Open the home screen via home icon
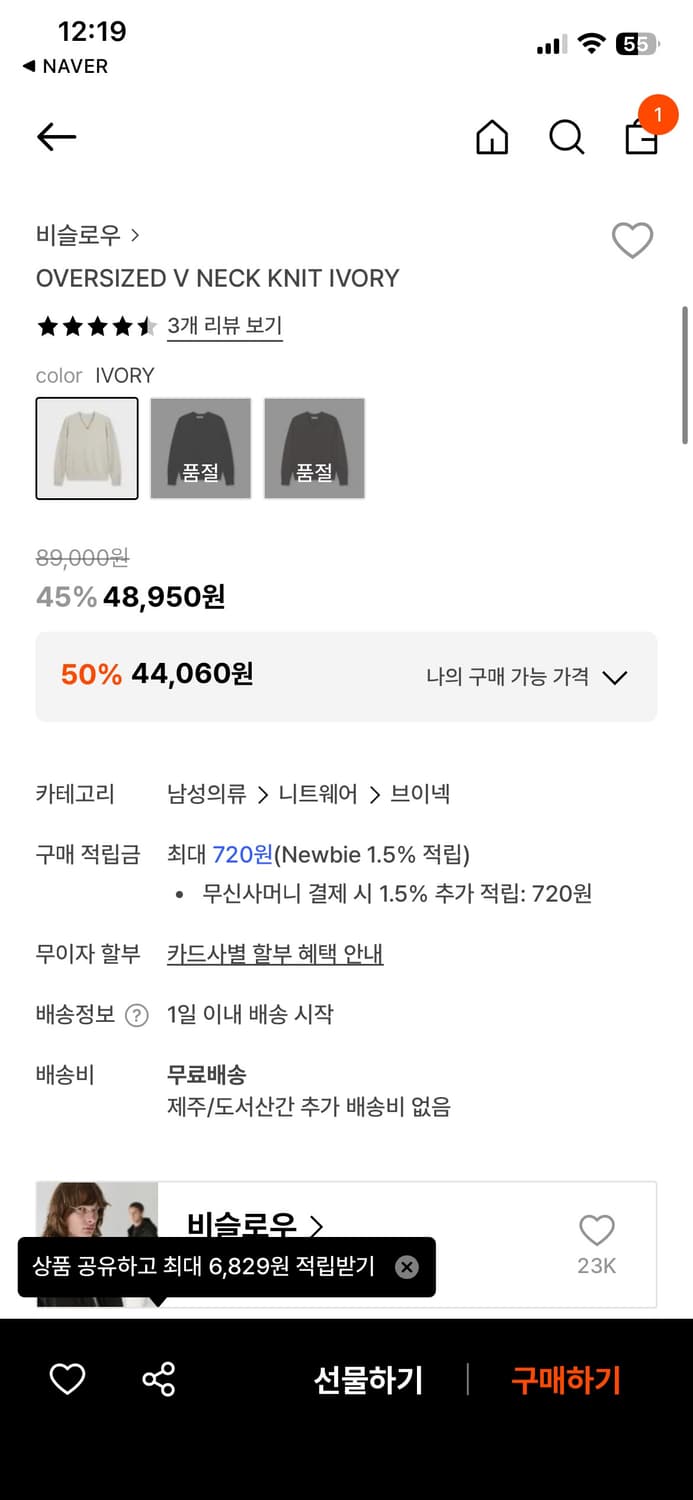 pyautogui.click(x=491, y=138)
